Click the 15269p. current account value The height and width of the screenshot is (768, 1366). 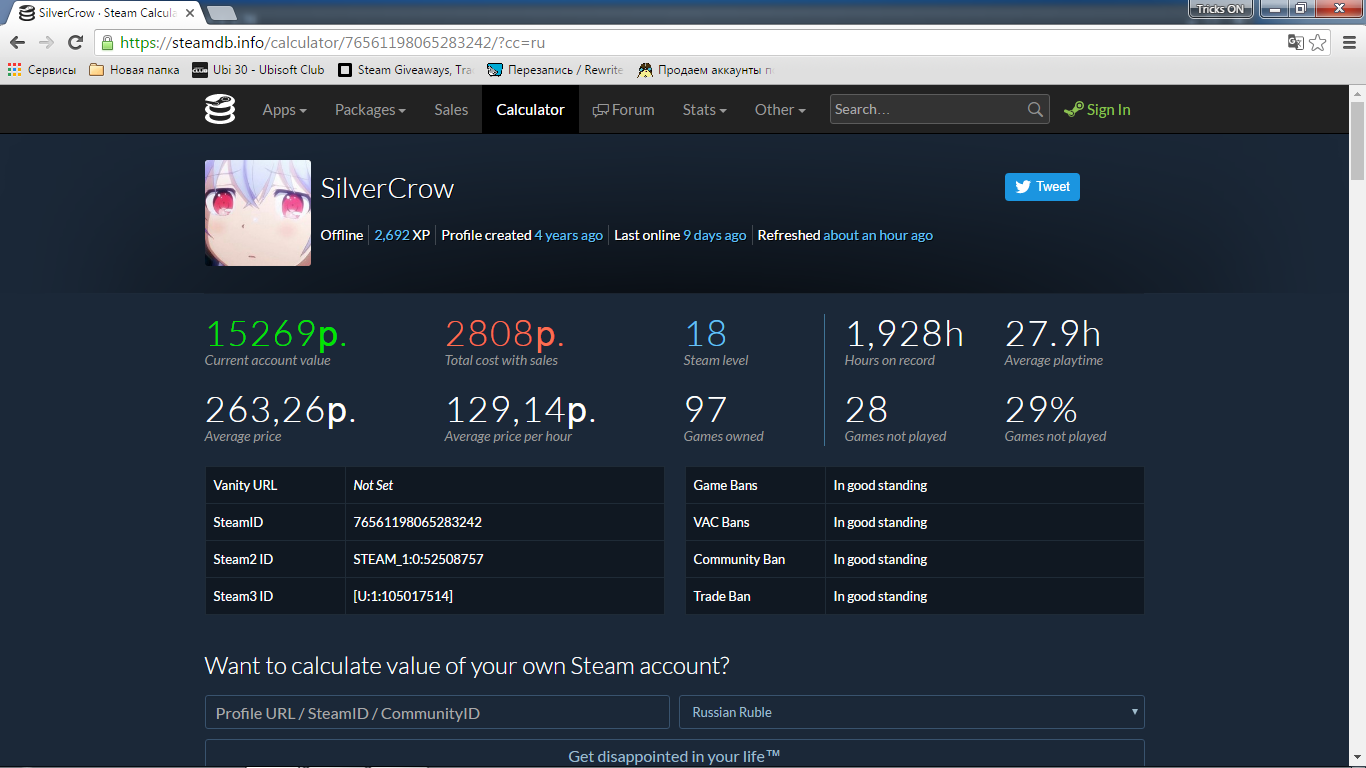tap(276, 334)
